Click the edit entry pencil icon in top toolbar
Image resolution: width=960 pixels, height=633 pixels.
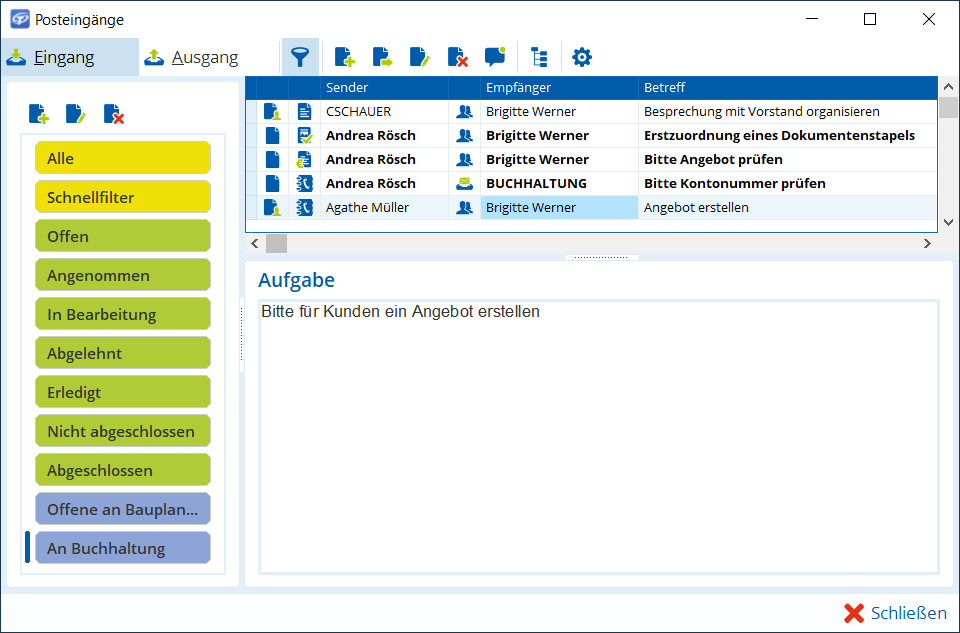point(420,57)
